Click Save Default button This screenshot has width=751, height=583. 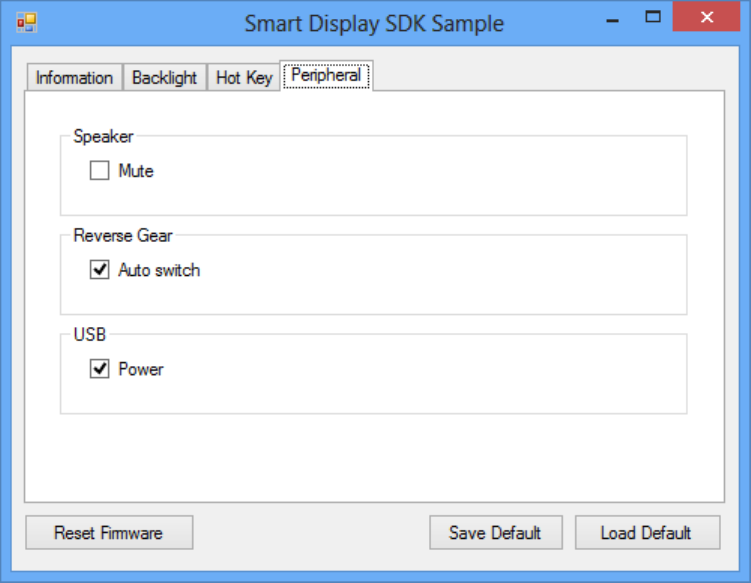click(x=496, y=532)
